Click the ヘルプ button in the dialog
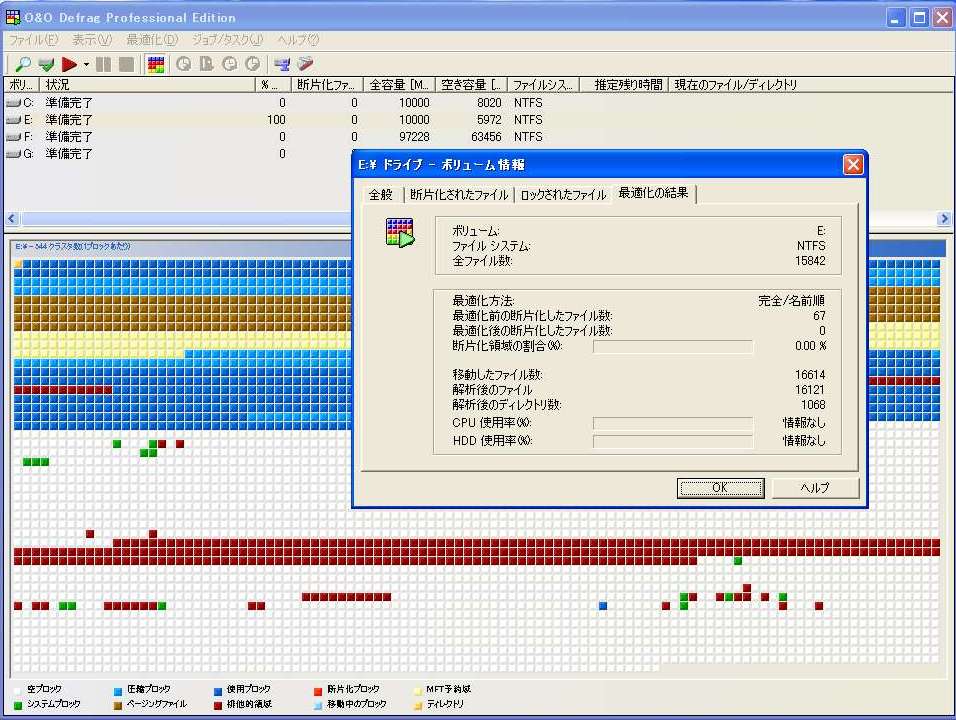Screen dimensions: 956x720 815,488
